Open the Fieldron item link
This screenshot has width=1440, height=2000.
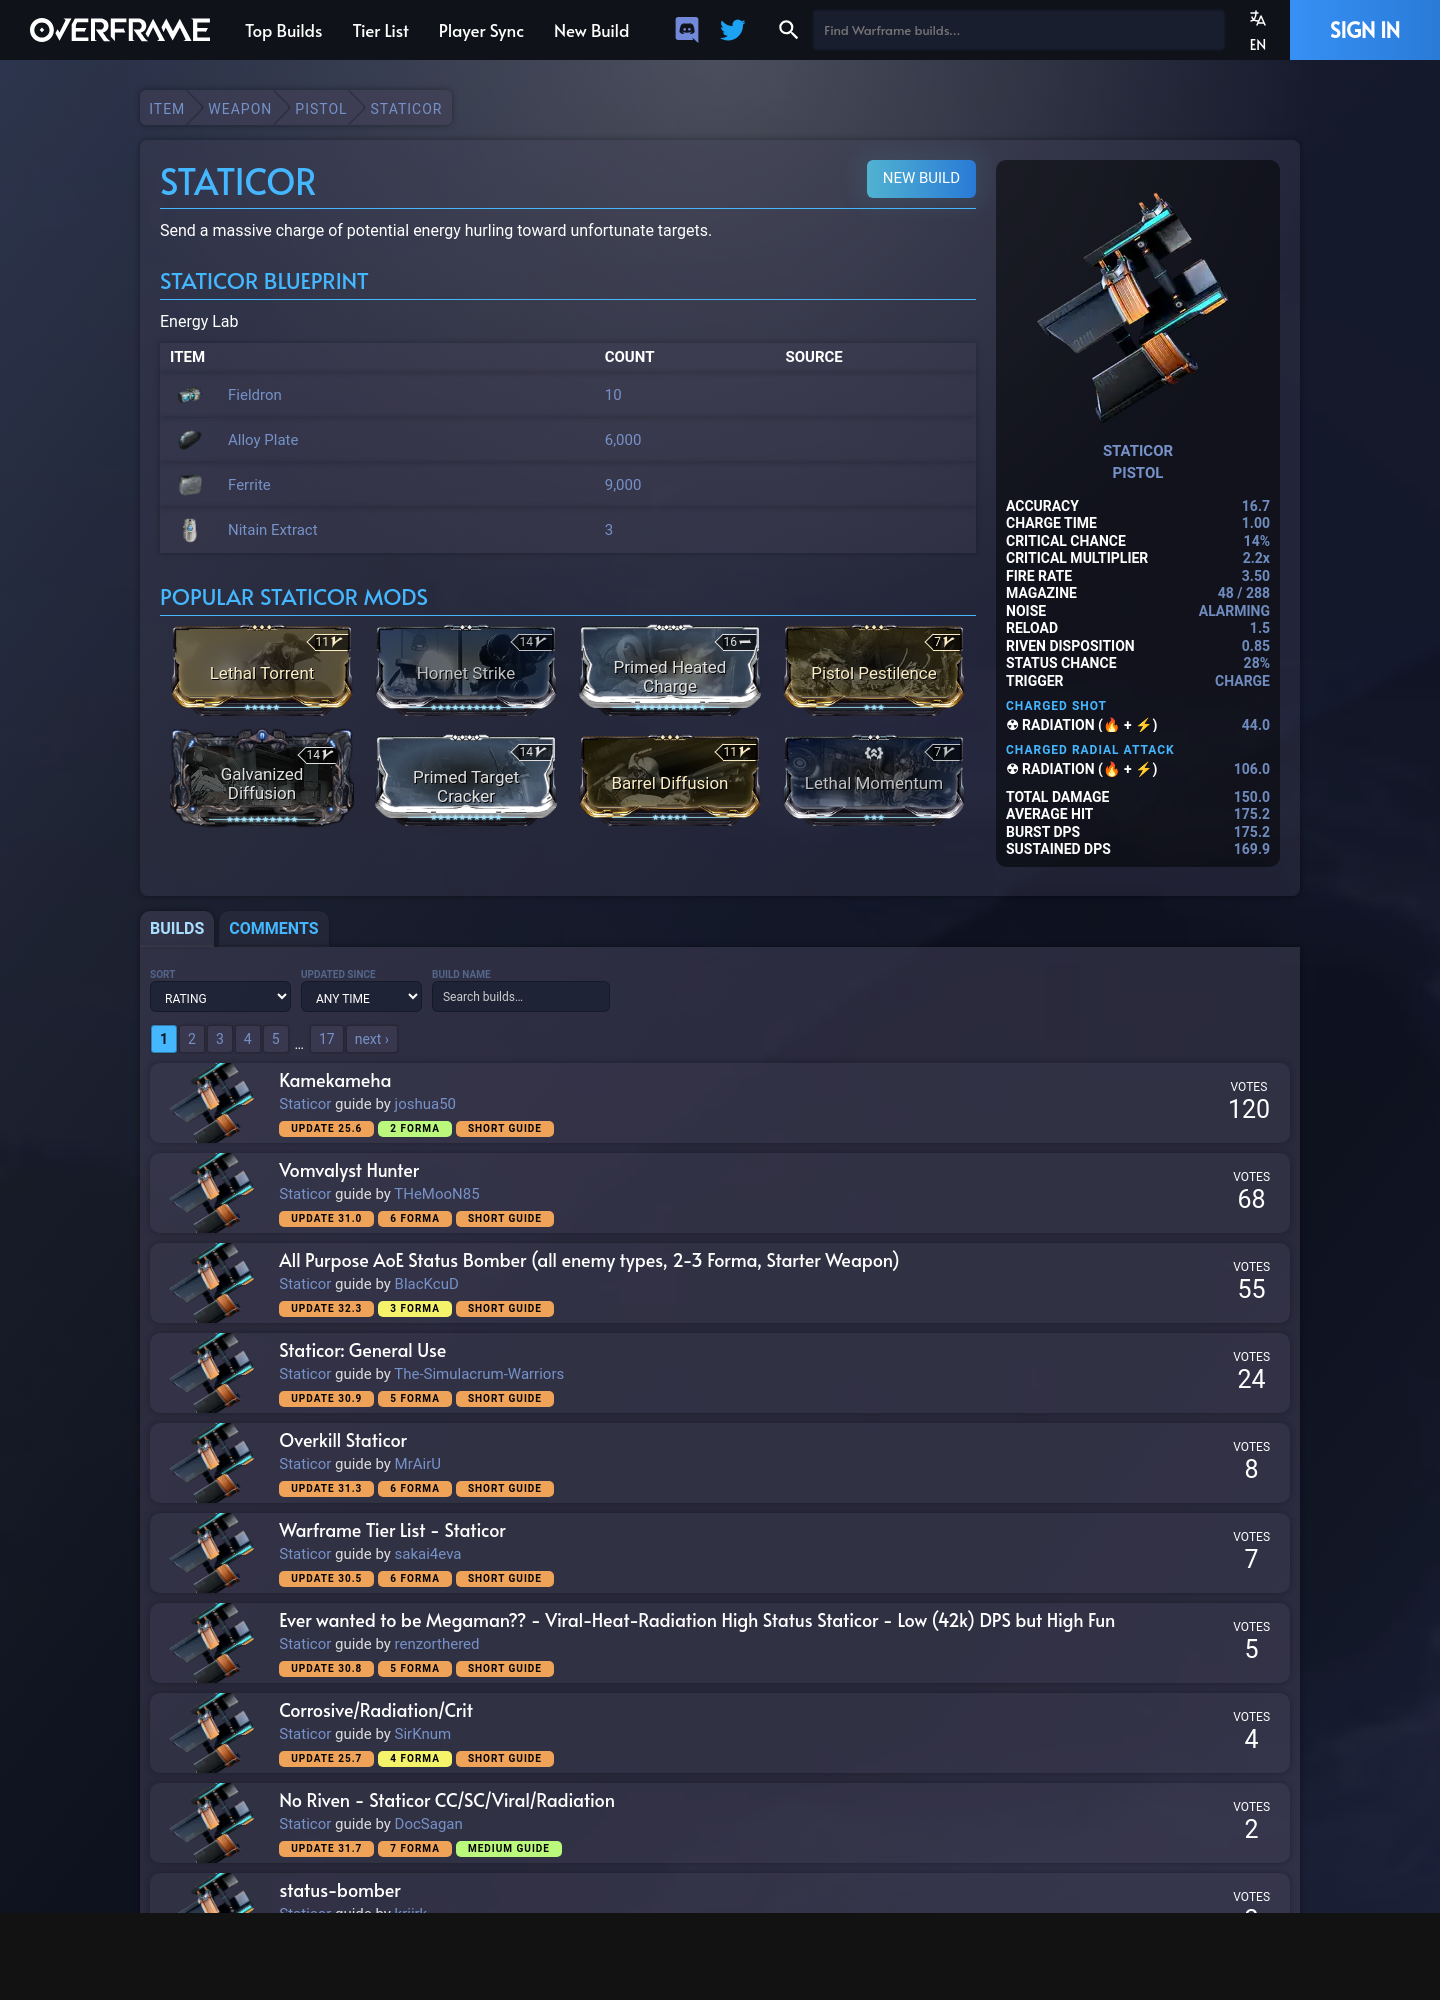coord(255,395)
